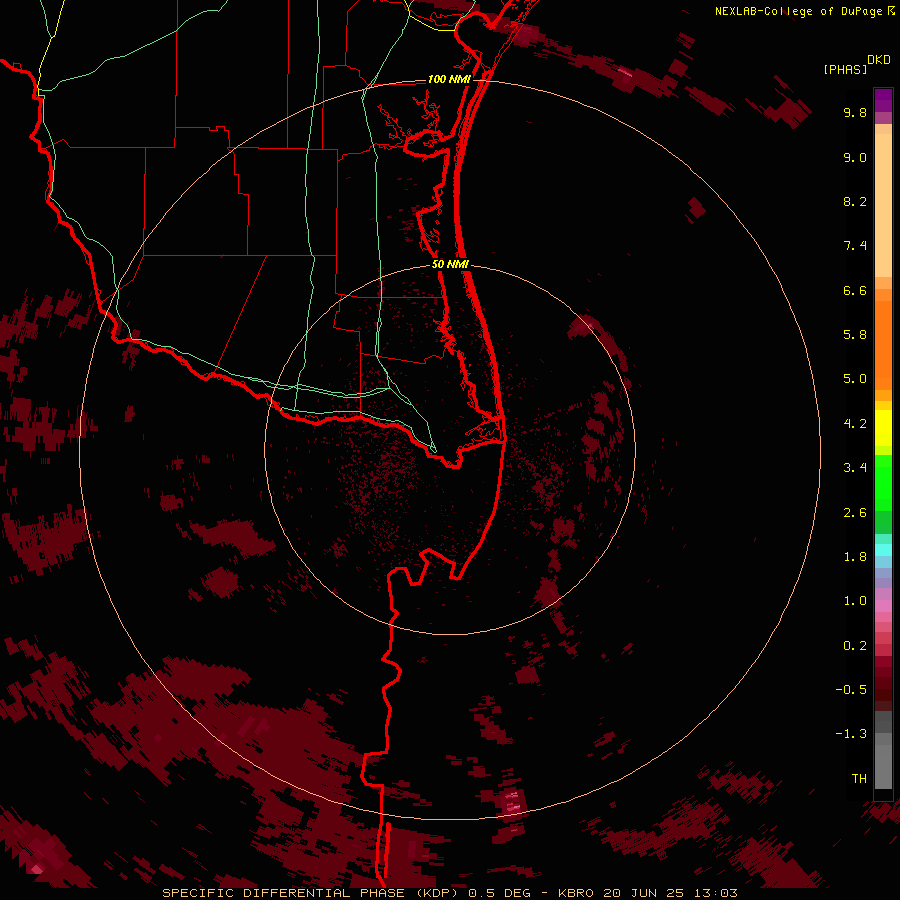Click the 3.4 scale value

(x=855, y=468)
